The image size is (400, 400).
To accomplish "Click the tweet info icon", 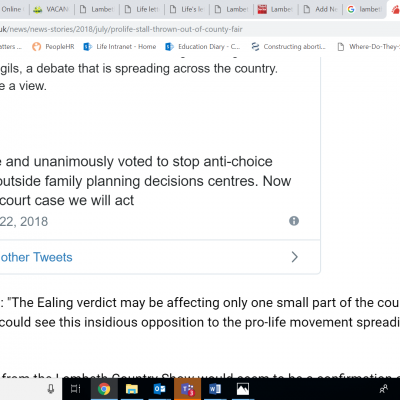I will (x=294, y=221).
